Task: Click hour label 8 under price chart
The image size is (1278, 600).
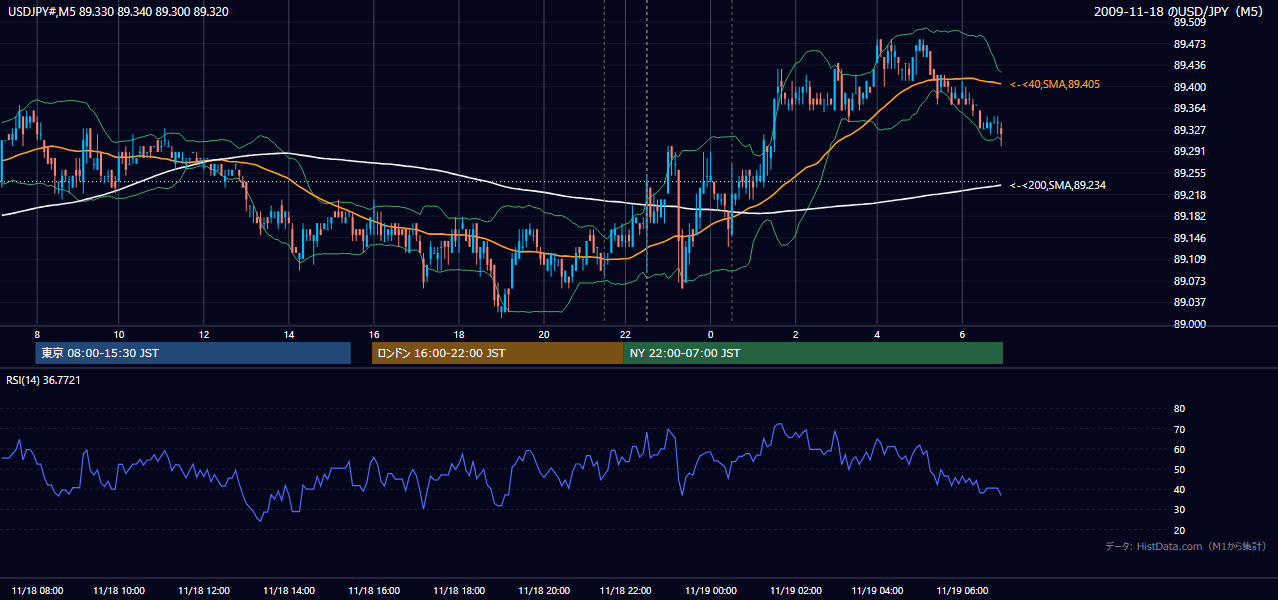Action: [36, 334]
